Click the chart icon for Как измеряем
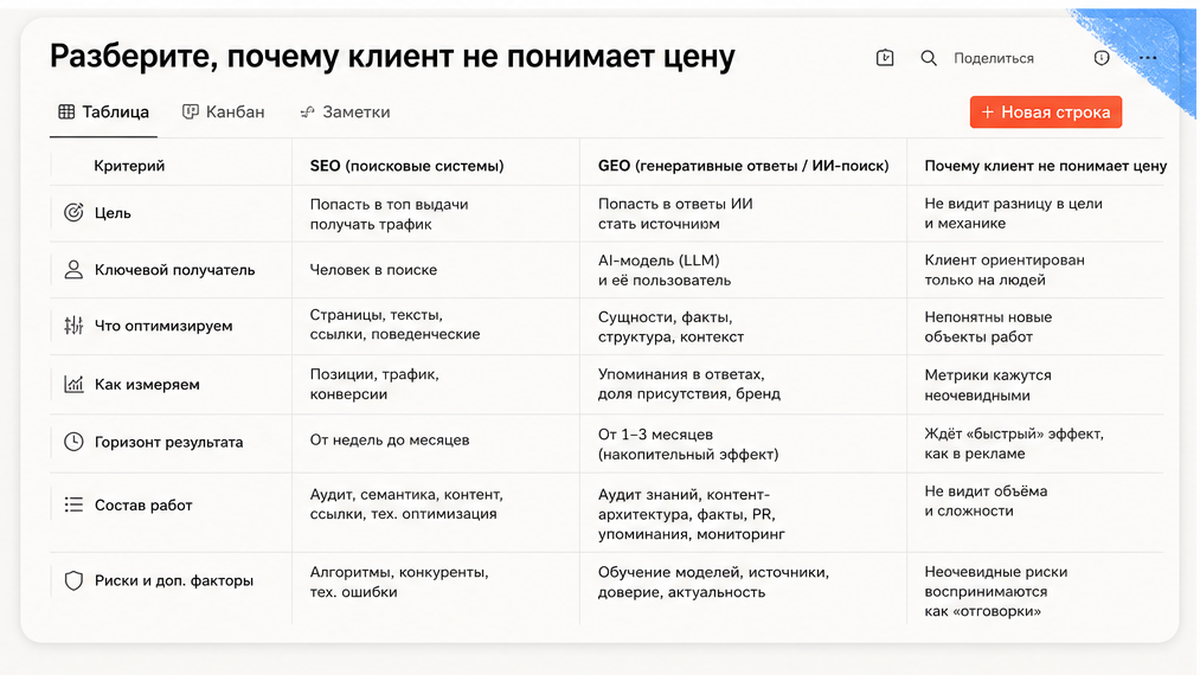 73,384
